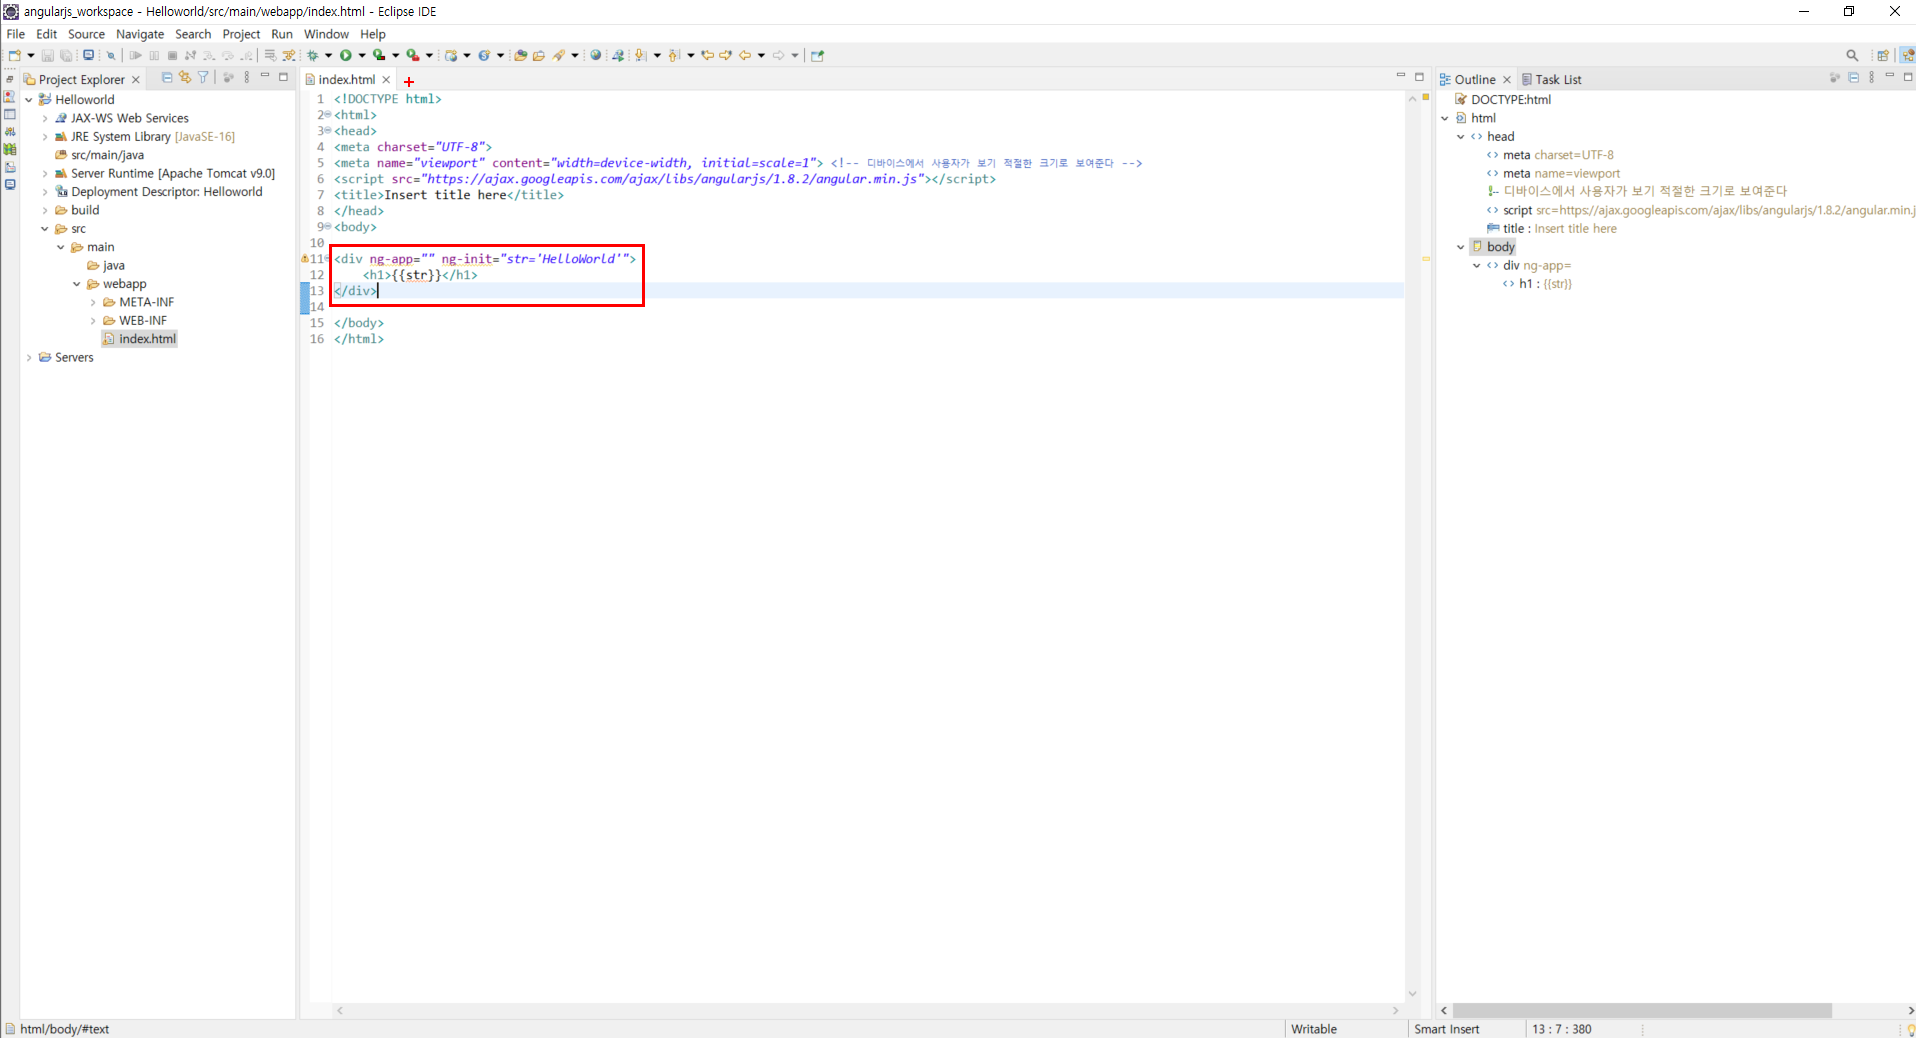Image resolution: width=1916 pixels, height=1038 pixels.
Task: Maximize the editor area
Action: coord(1419,77)
